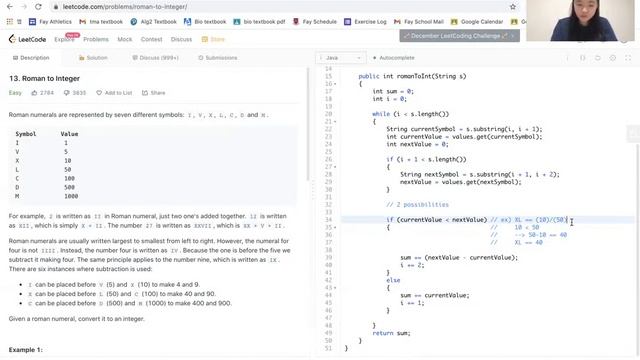Open the December LeetCoding Challenge banner

460,36
